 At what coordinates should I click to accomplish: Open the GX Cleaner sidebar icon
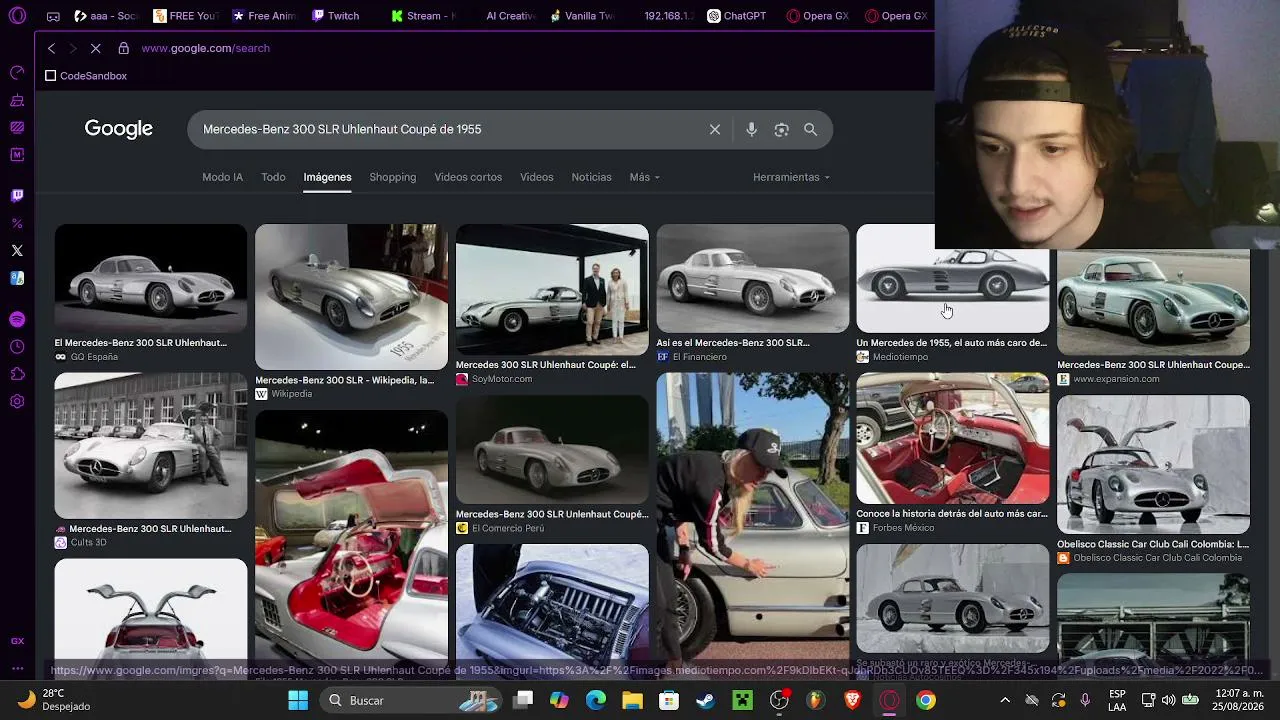coord(17,101)
